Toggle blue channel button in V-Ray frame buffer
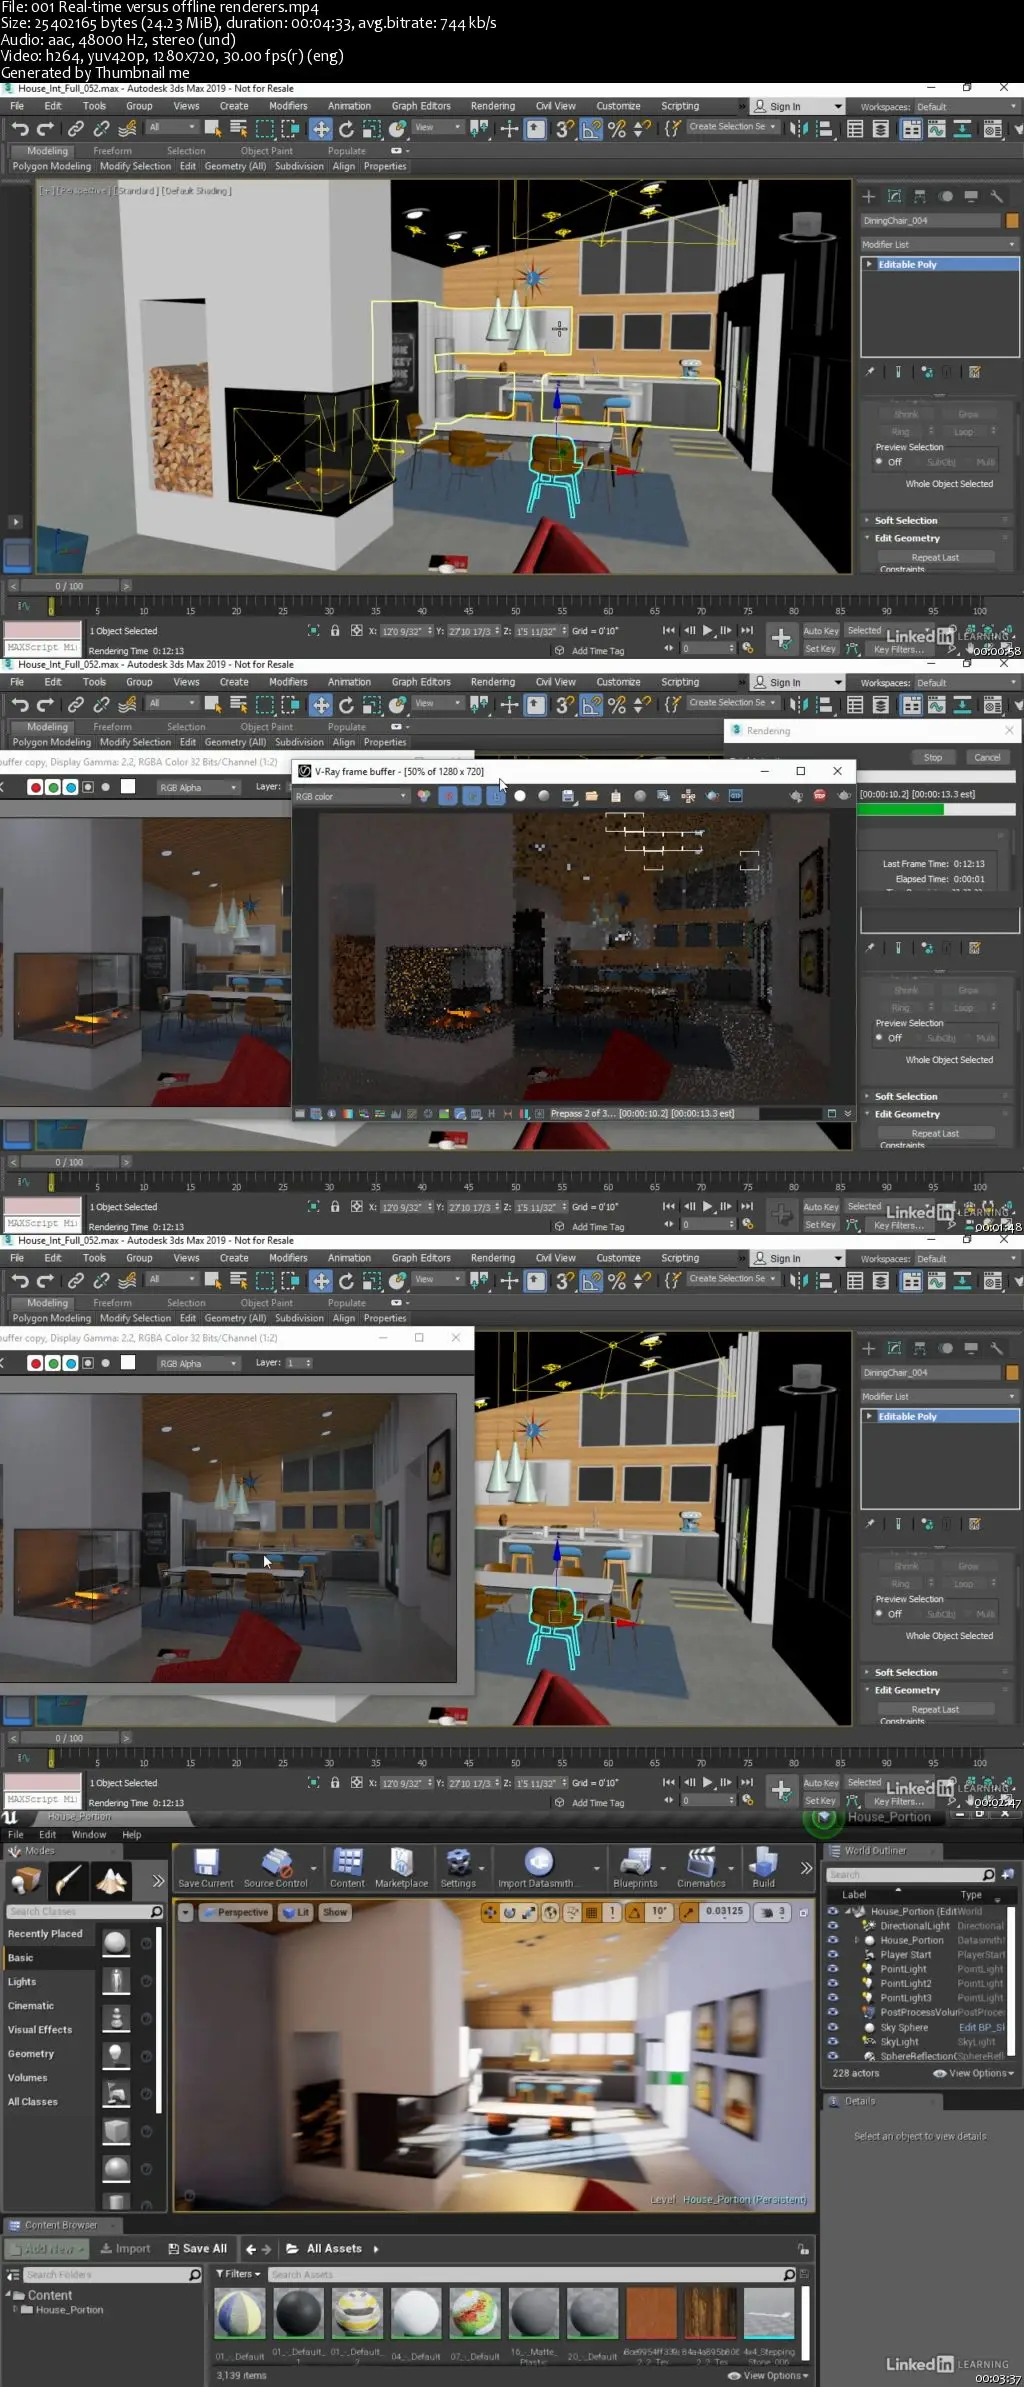The image size is (1024, 2387). pyautogui.click(x=496, y=796)
